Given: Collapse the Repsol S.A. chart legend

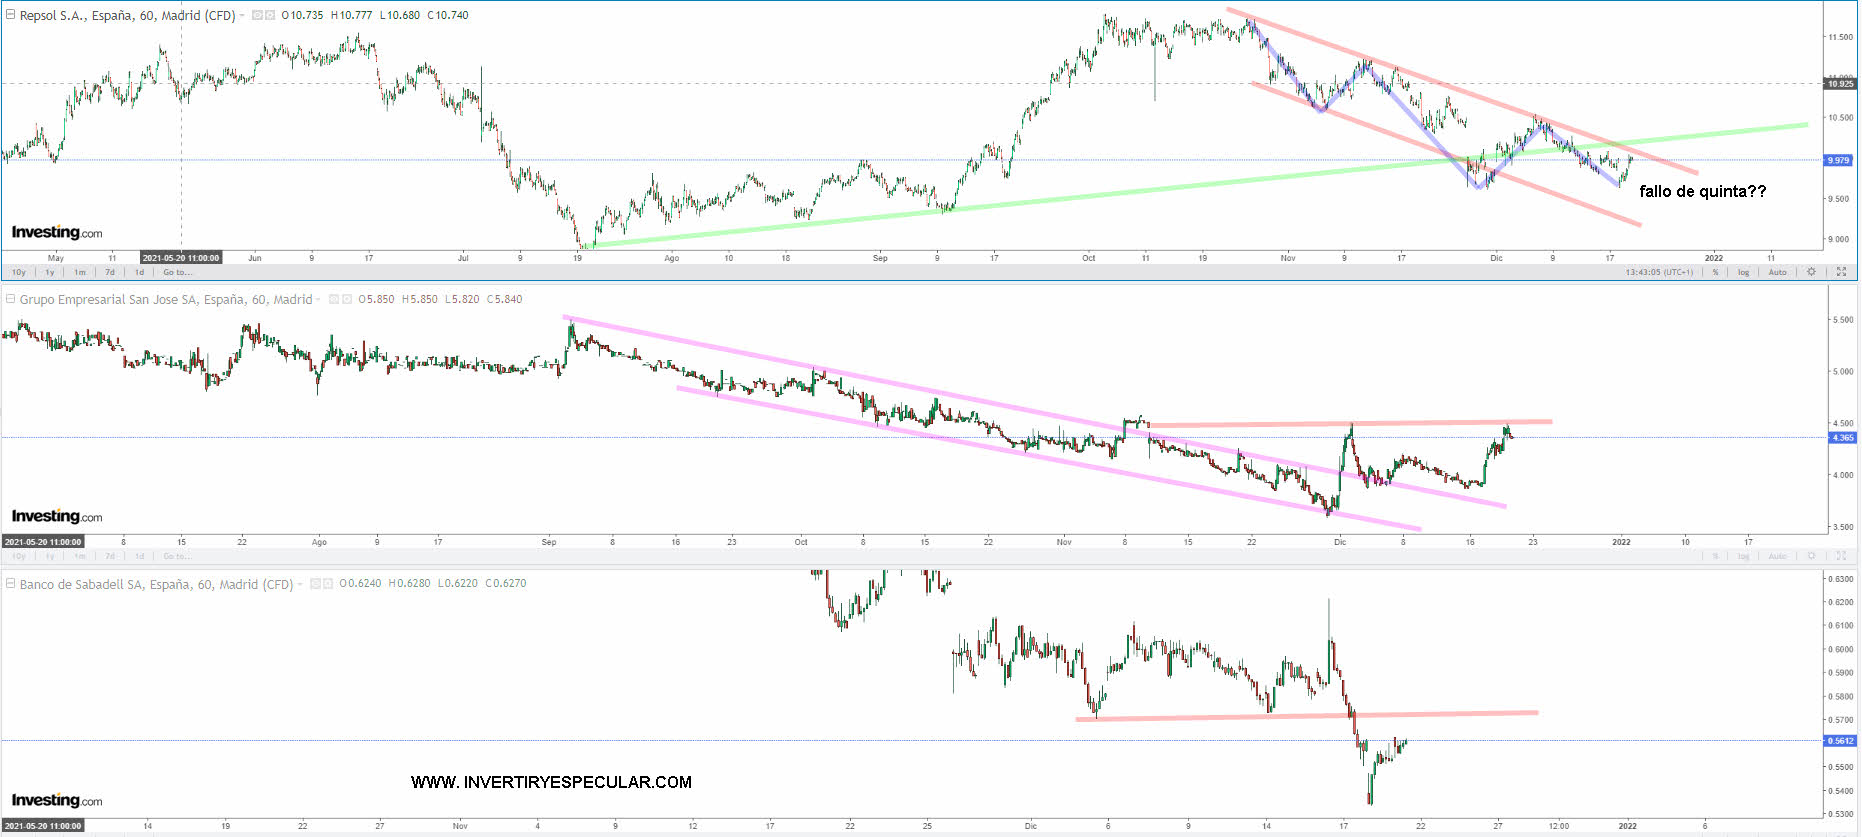Looking at the screenshot, I should [10, 15].
